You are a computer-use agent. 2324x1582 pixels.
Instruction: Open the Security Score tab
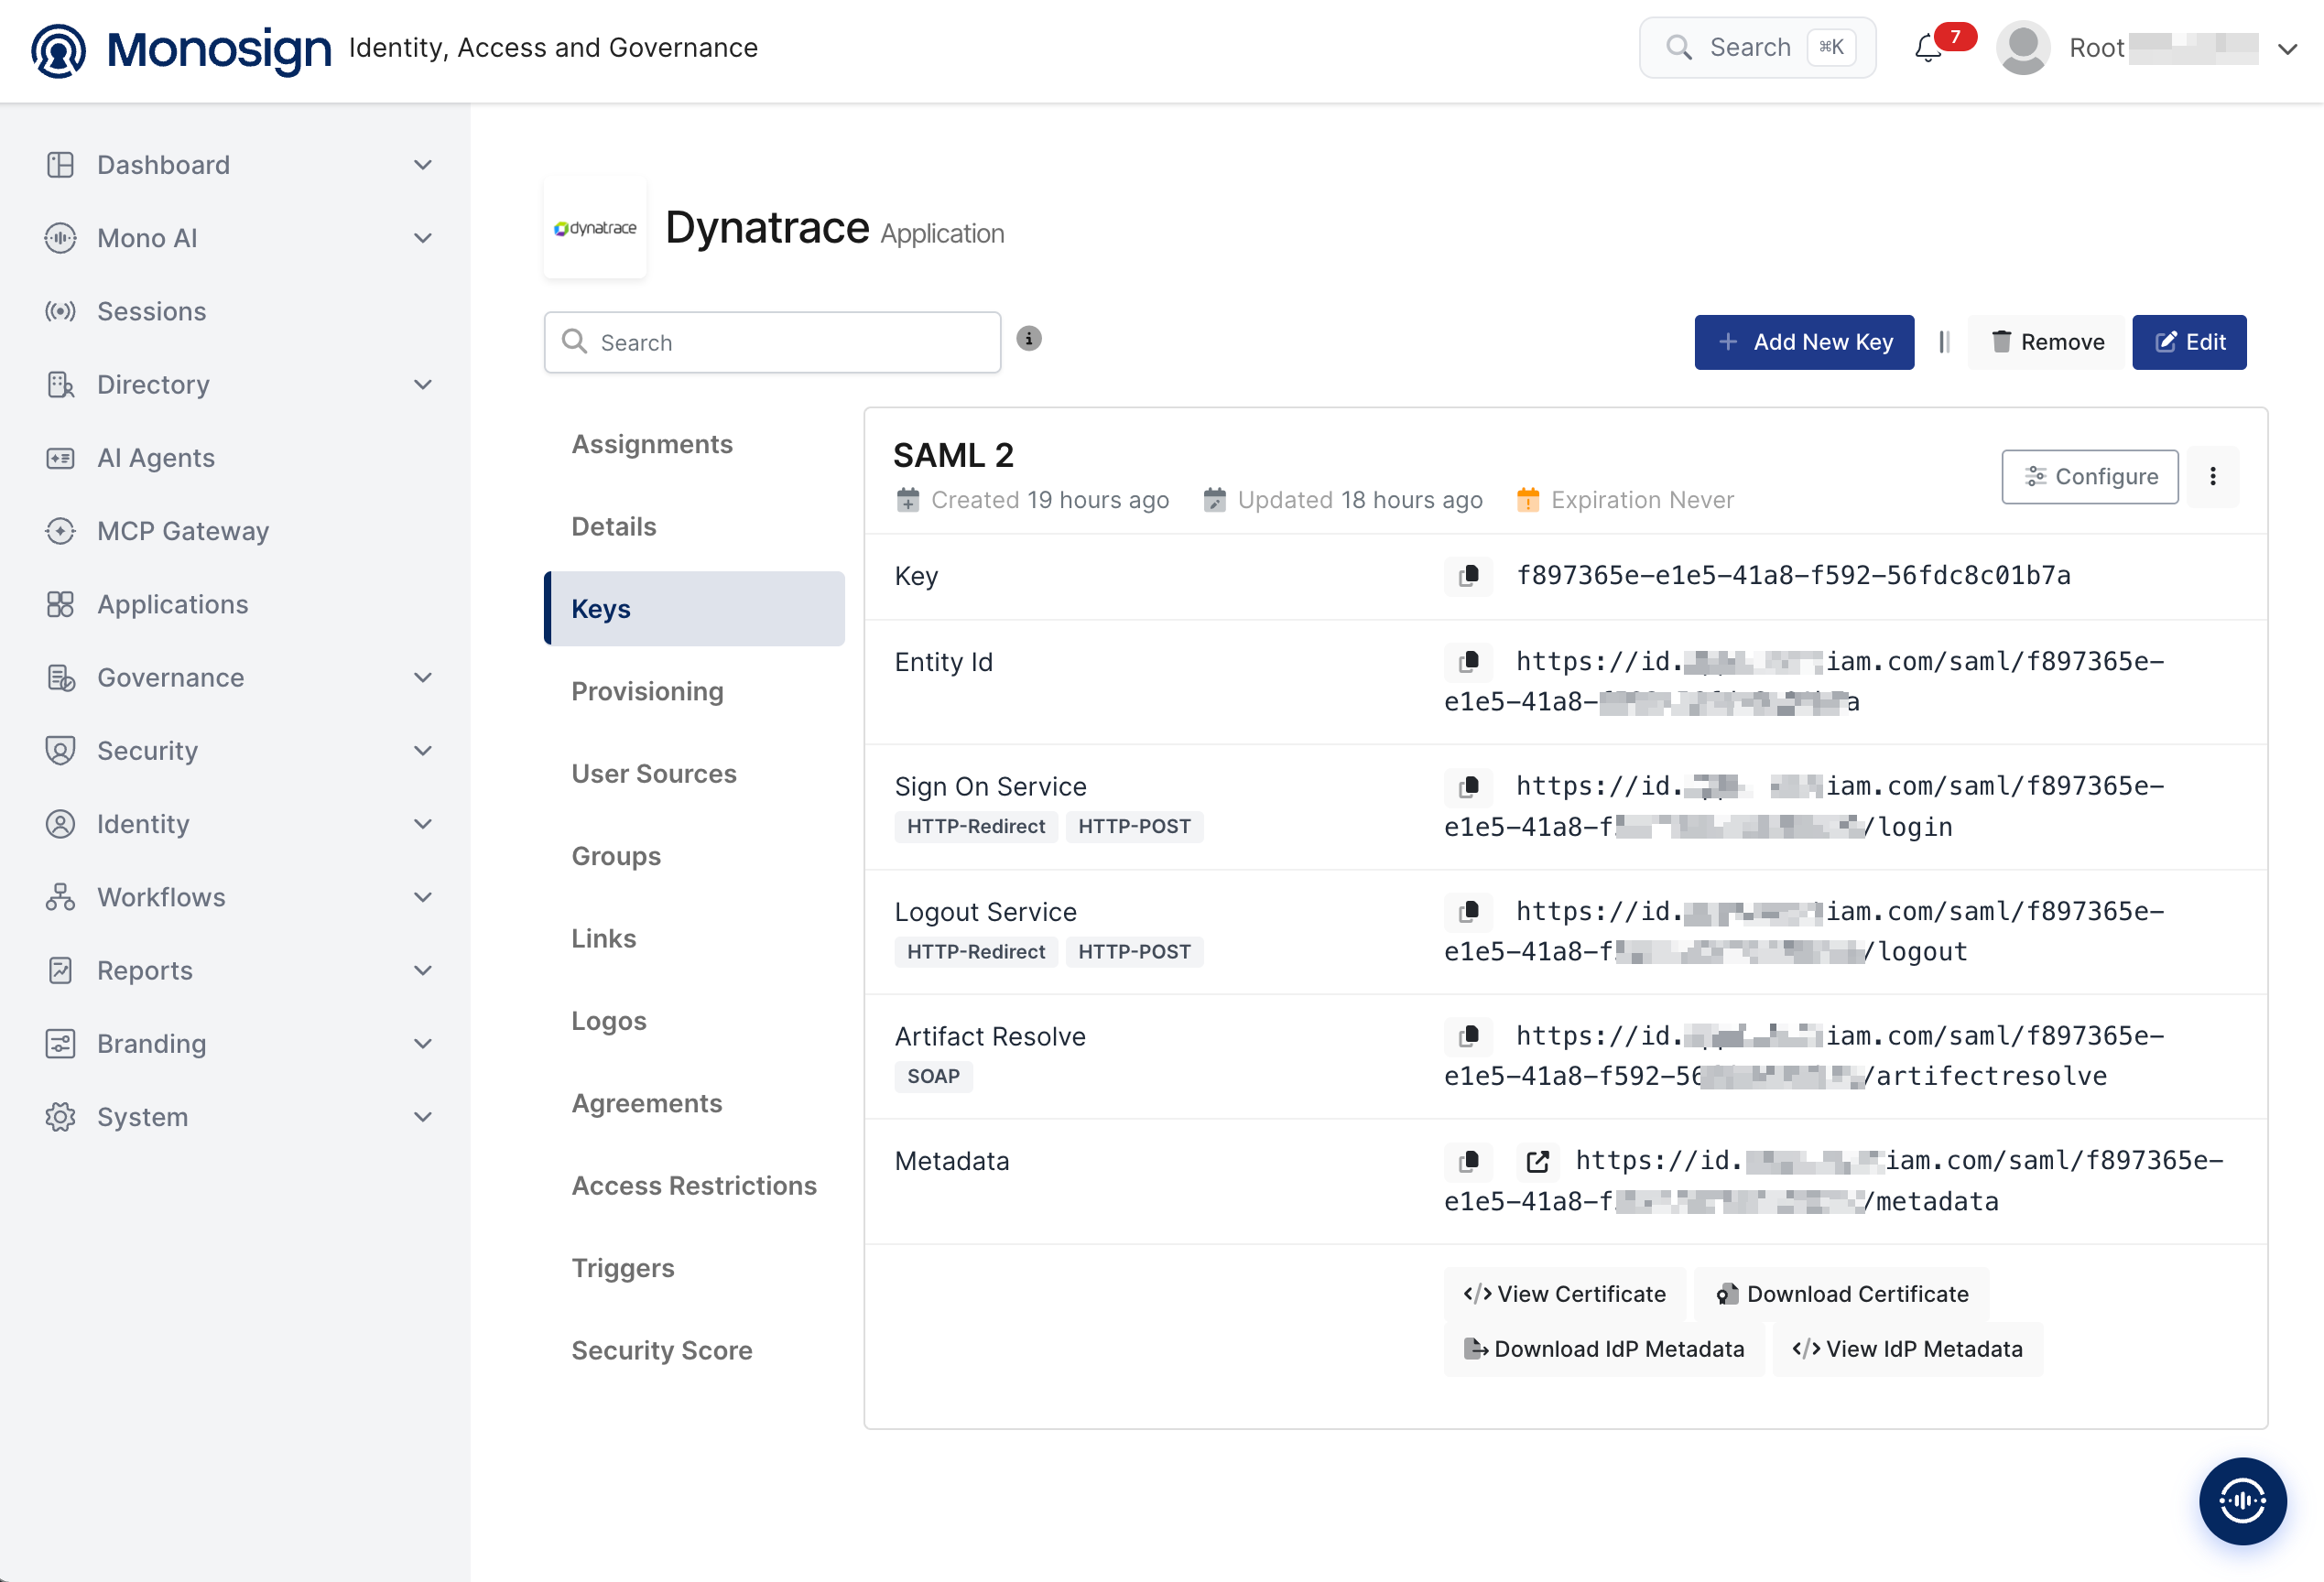pos(695,1351)
